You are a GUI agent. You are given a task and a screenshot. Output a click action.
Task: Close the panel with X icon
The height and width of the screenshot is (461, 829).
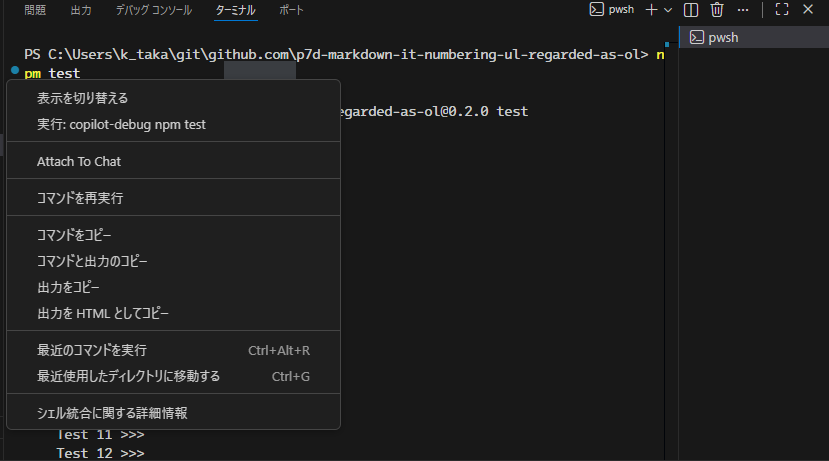[x=808, y=10]
